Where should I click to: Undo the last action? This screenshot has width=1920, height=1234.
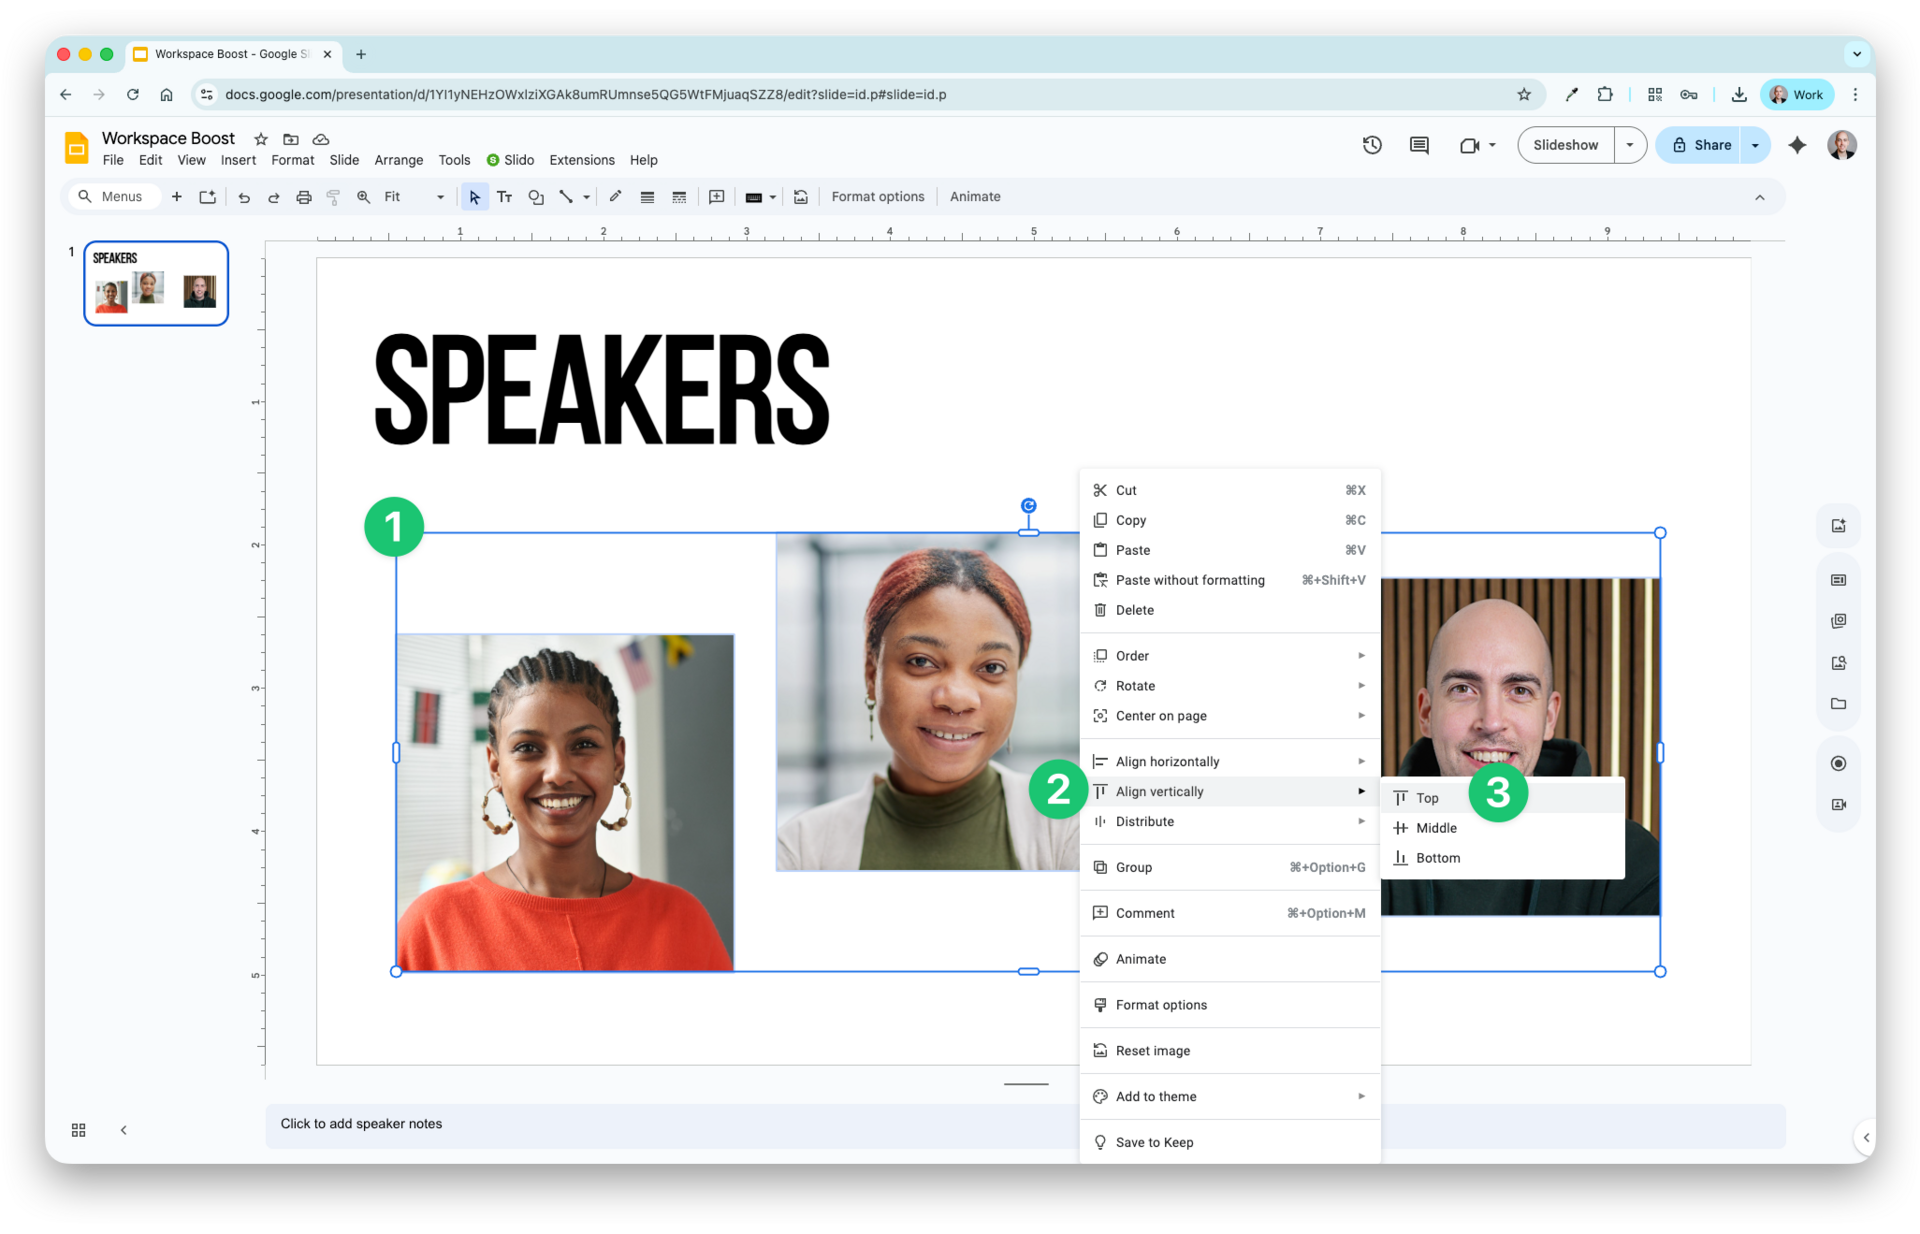point(243,197)
